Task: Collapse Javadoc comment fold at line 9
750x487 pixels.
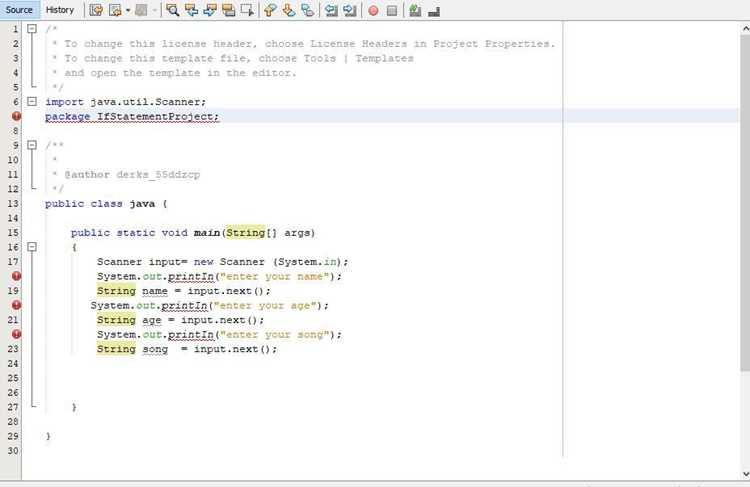Action: click(32, 145)
